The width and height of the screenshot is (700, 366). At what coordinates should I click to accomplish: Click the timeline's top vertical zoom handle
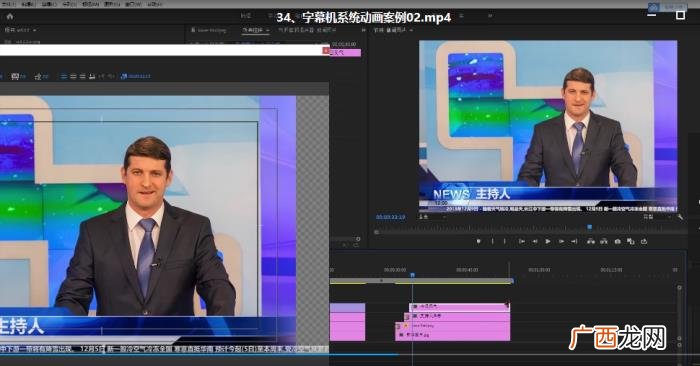pos(679,288)
